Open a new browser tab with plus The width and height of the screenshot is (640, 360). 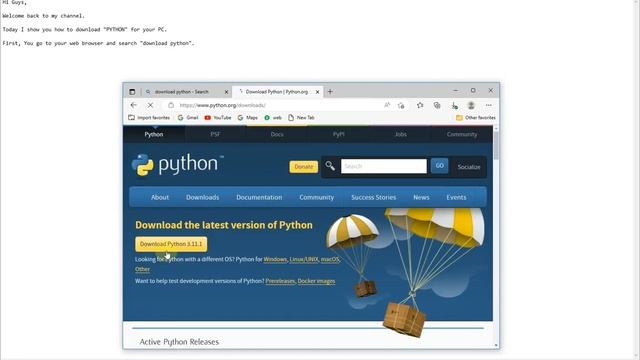click(330, 92)
